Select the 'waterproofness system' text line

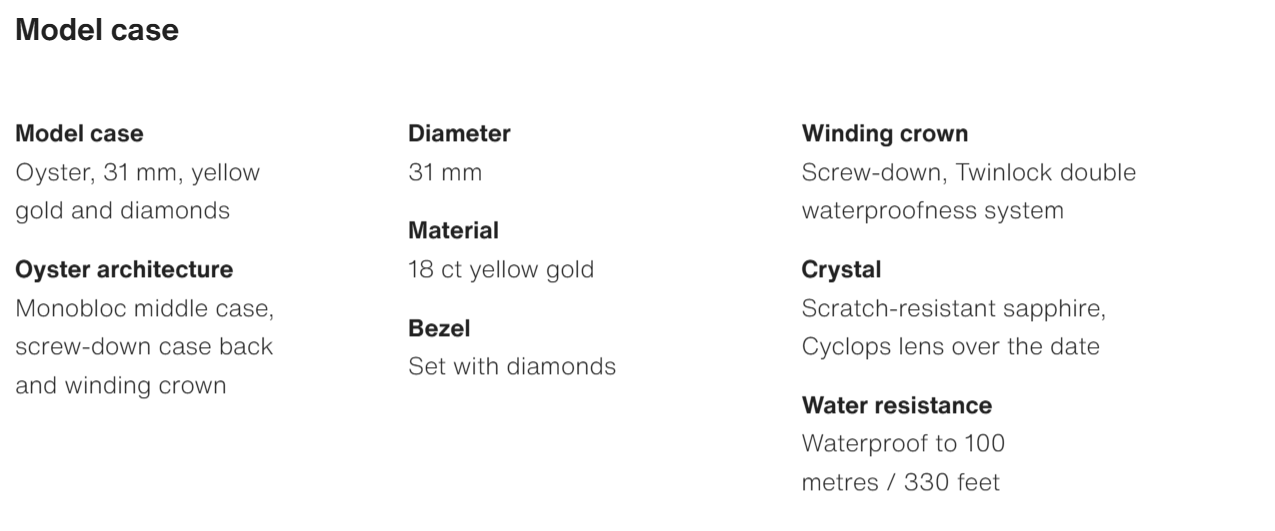coord(932,211)
